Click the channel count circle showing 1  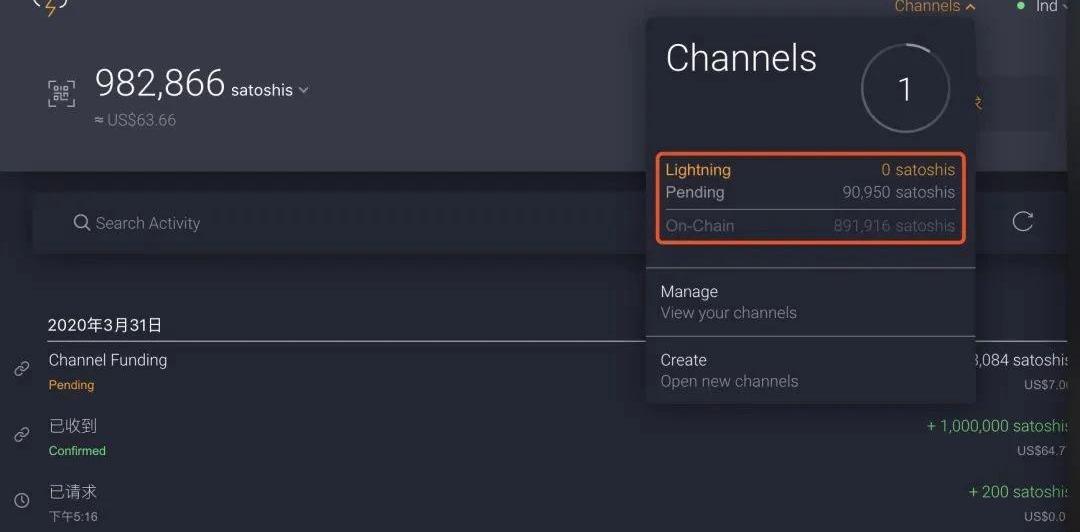(905, 88)
